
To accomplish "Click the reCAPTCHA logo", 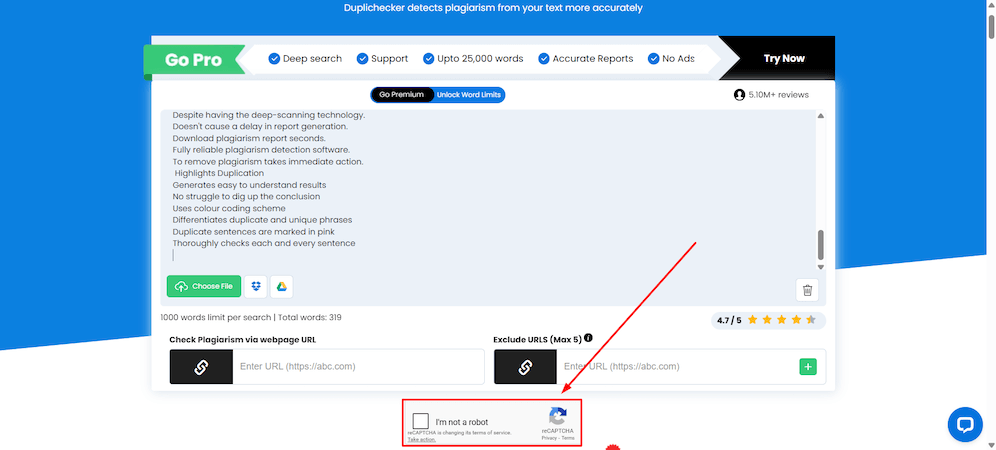I will [x=557, y=417].
